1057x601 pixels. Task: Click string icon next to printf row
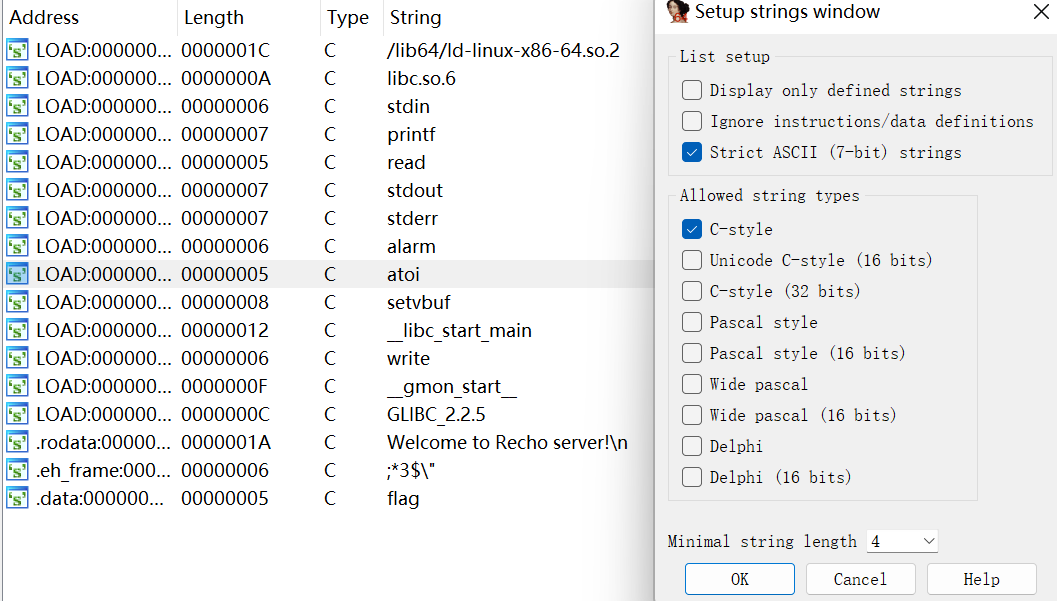(18, 135)
